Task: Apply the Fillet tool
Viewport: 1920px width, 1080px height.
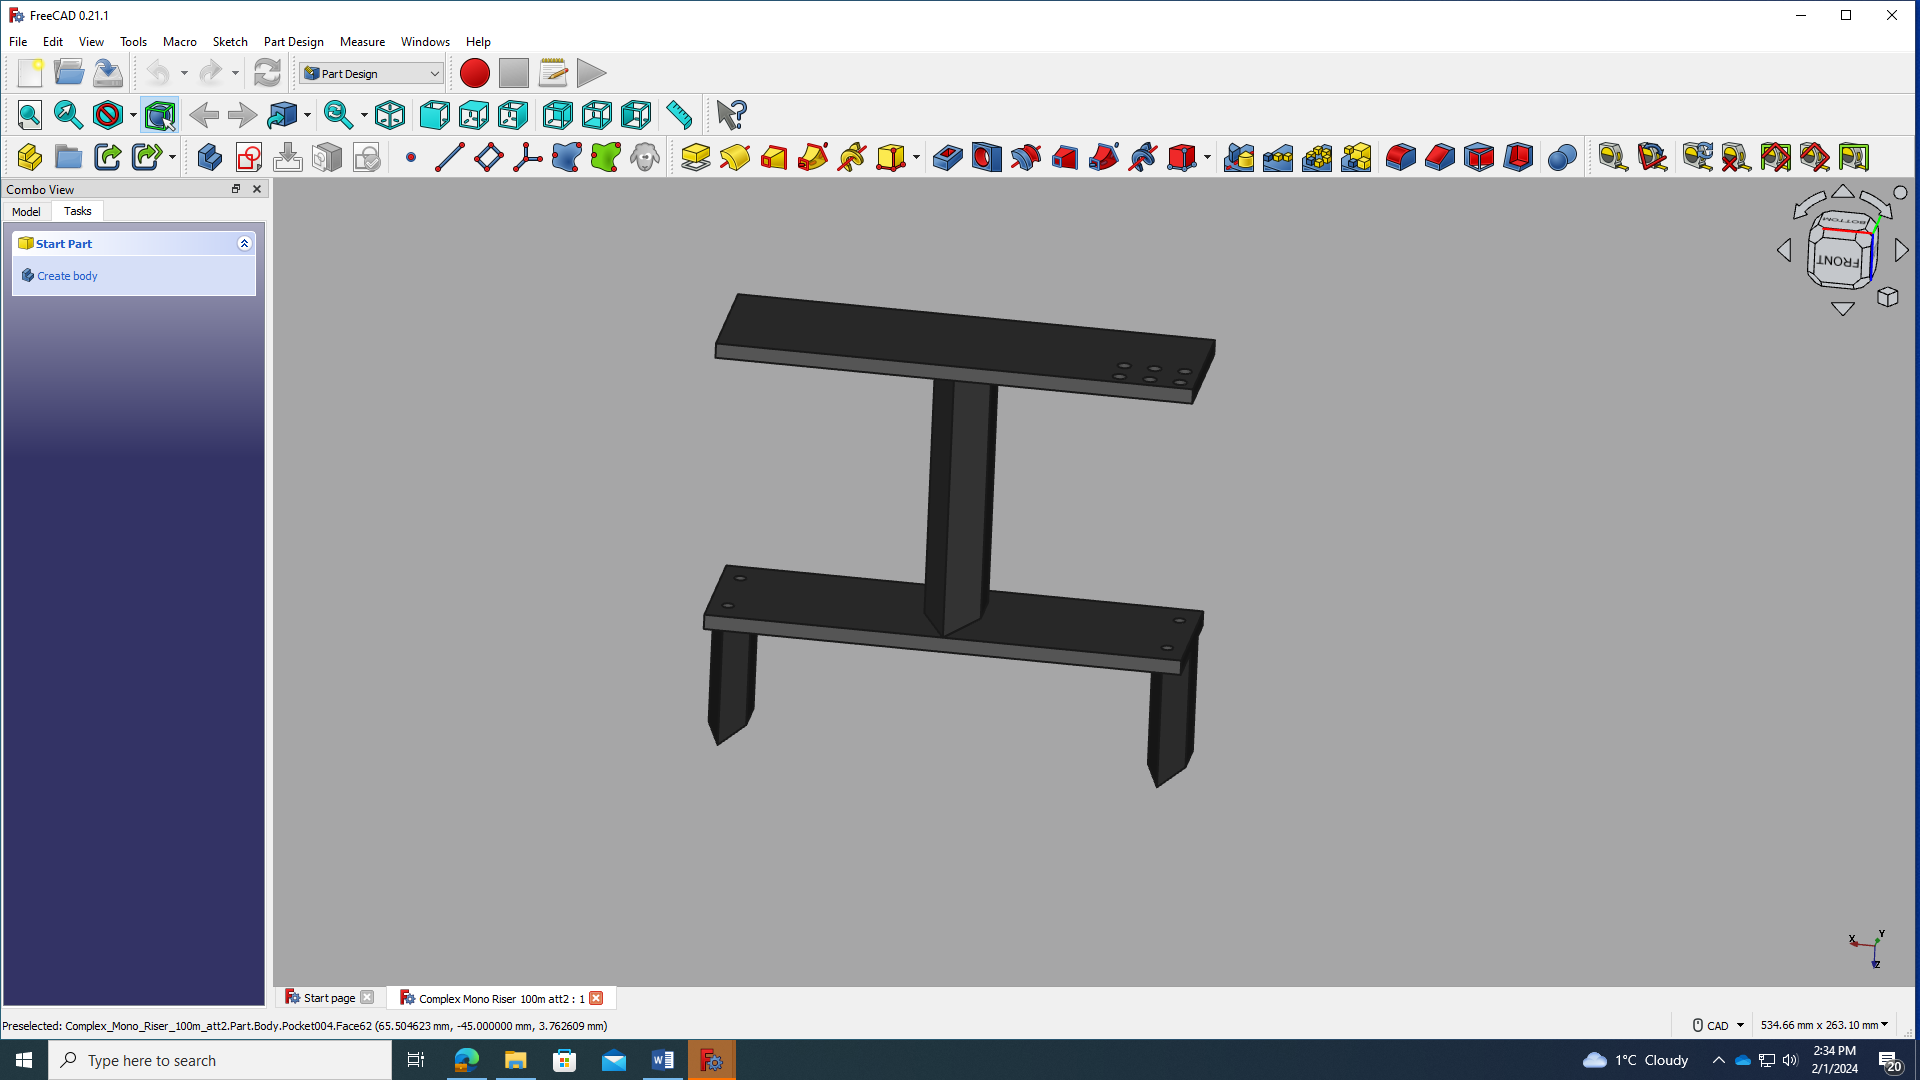Action: [x=1401, y=157]
